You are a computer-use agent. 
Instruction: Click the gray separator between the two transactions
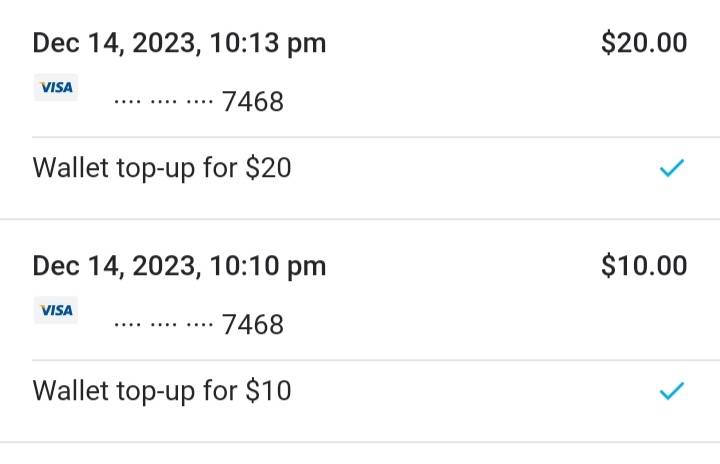[x=360, y=220]
